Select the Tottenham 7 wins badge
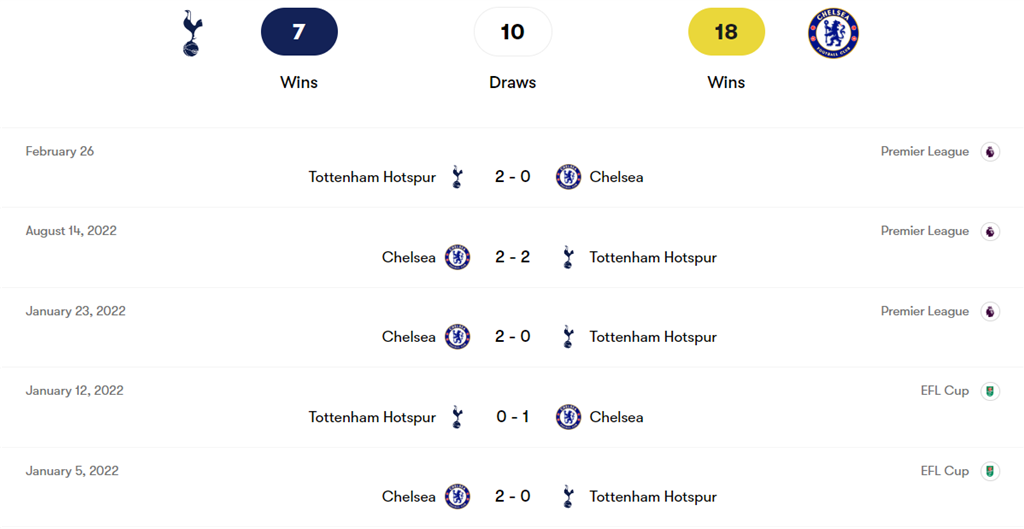 pos(299,32)
